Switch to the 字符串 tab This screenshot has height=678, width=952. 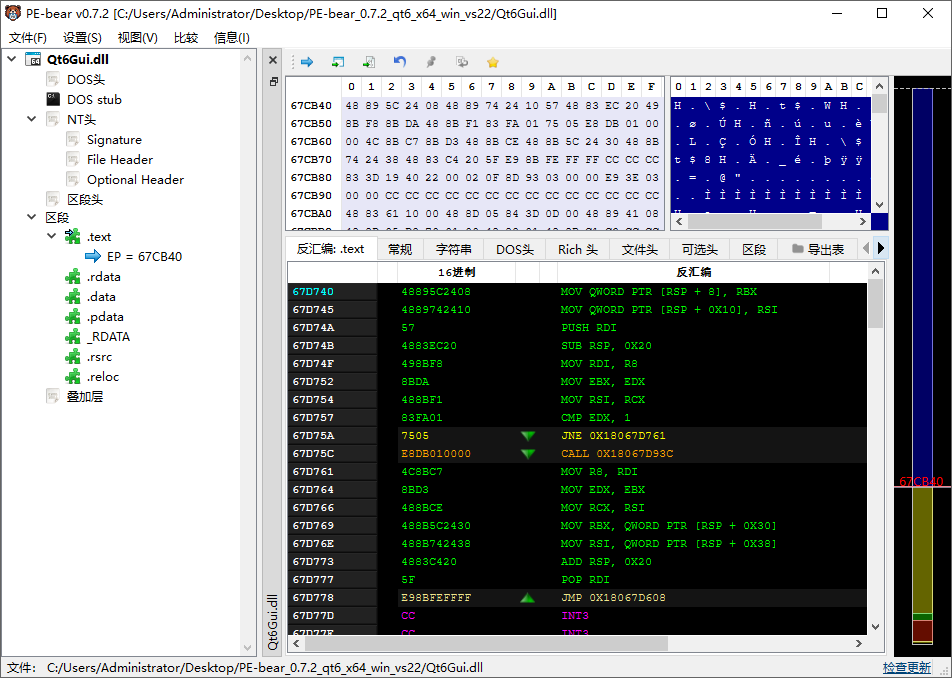(454, 249)
